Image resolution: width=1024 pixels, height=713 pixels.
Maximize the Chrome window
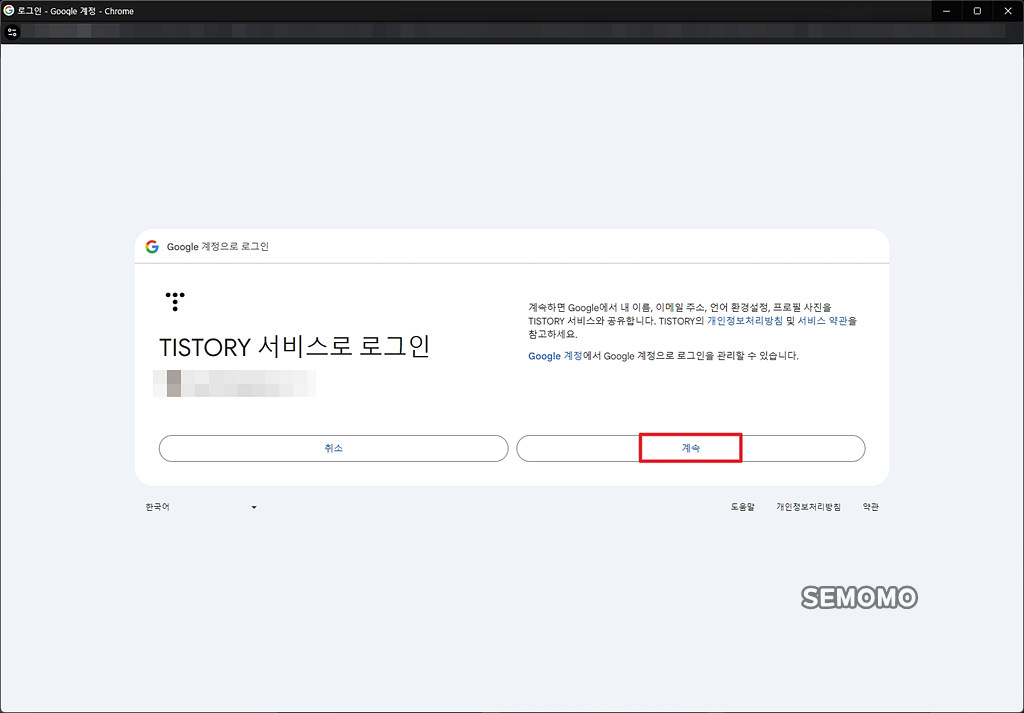pyautogui.click(x=977, y=10)
